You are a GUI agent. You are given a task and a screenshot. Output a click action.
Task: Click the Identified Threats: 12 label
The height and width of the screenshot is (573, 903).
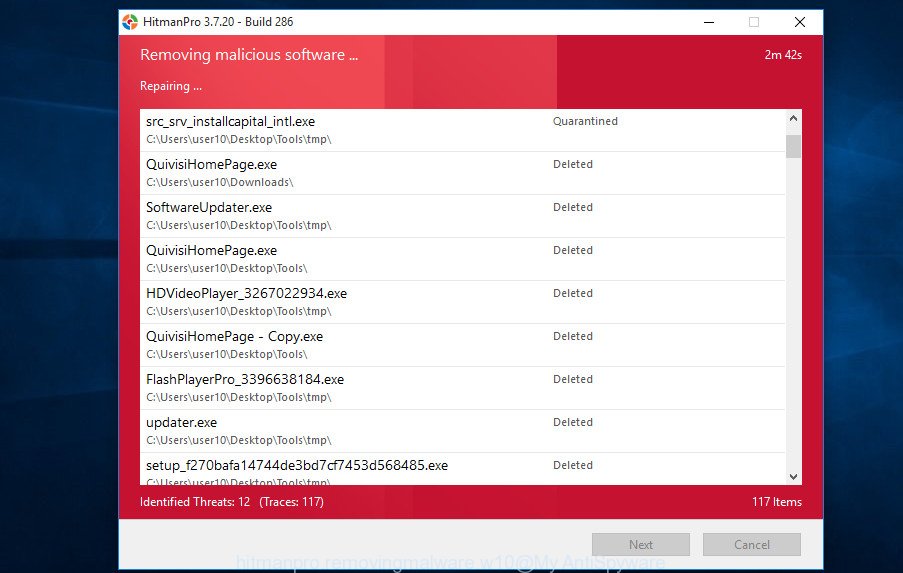coord(195,502)
